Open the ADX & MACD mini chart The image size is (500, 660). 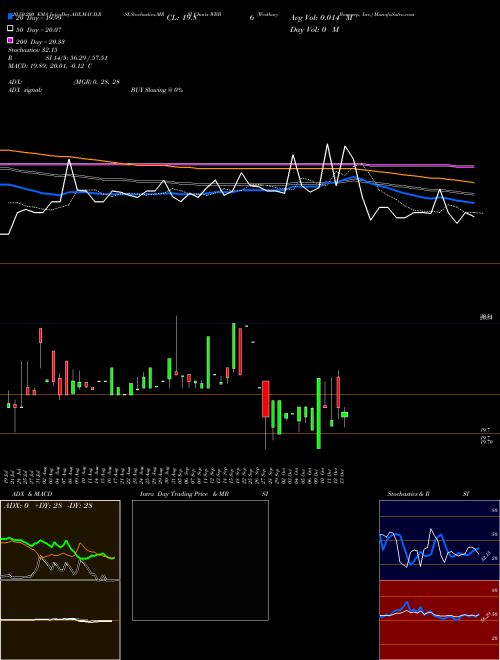pyautogui.click(x=60, y=580)
